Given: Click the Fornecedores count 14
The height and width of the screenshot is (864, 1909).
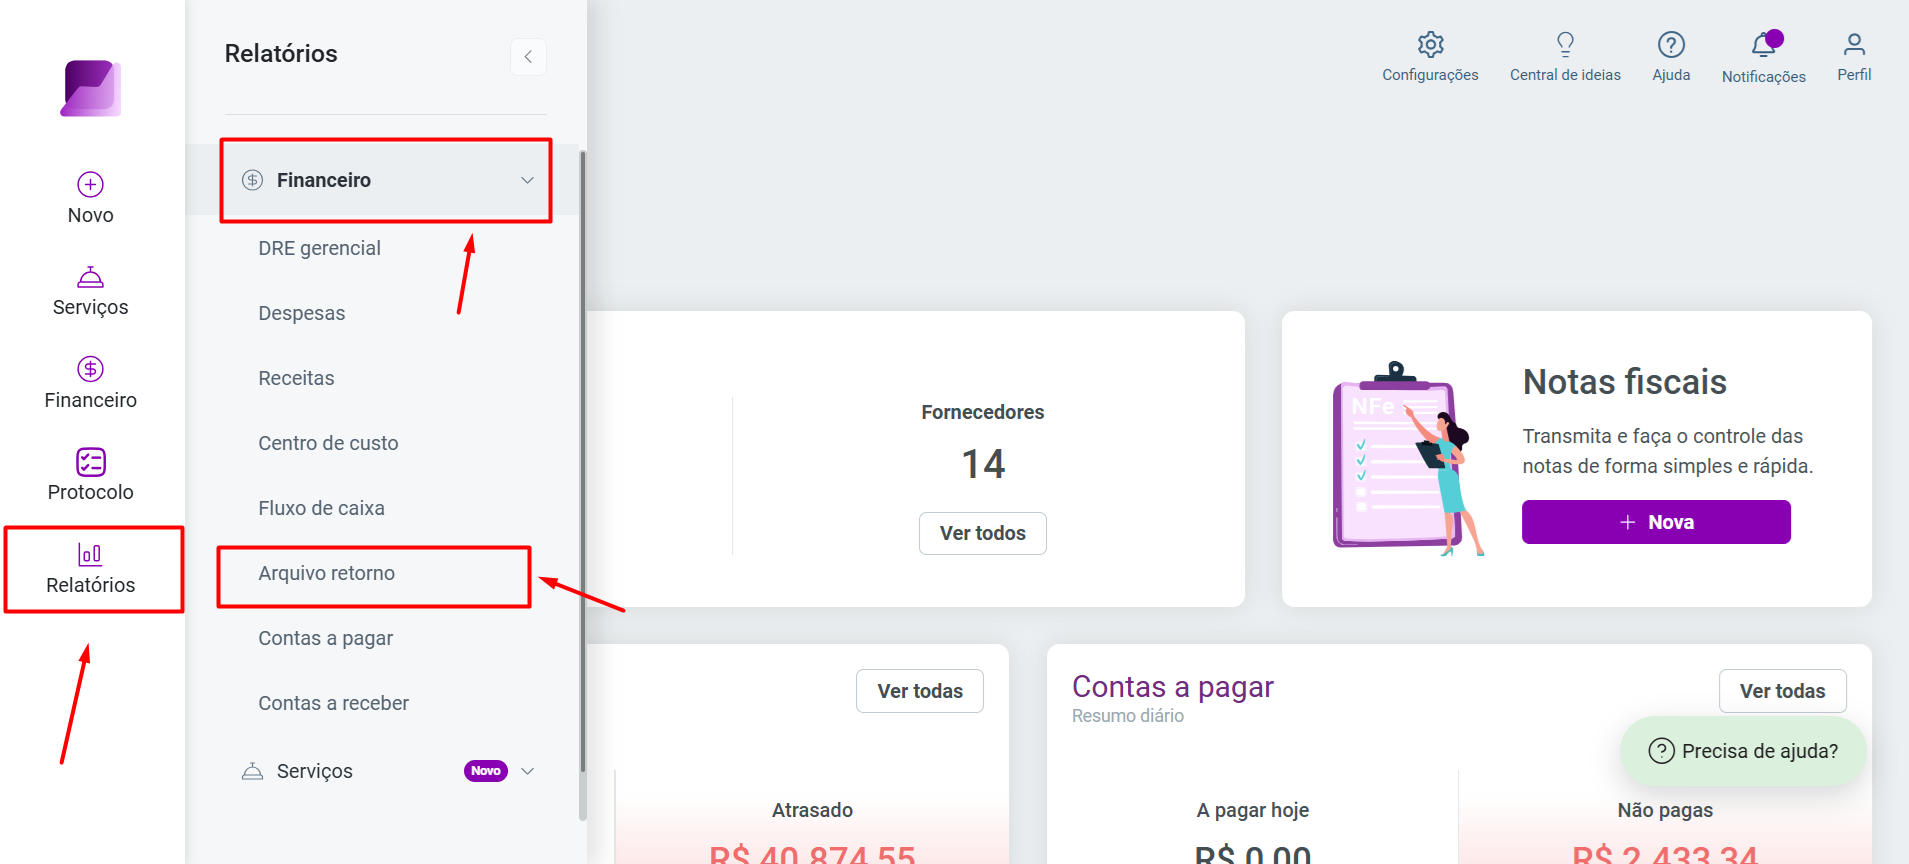Looking at the screenshot, I should [983, 464].
